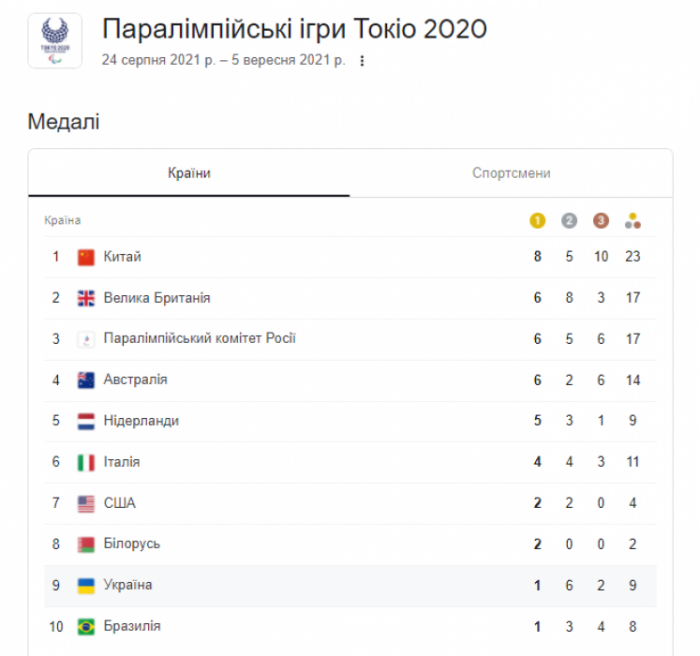This screenshot has height=656, width=700.
Task: Click the silver medal column icon
Action: tap(569, 221)
